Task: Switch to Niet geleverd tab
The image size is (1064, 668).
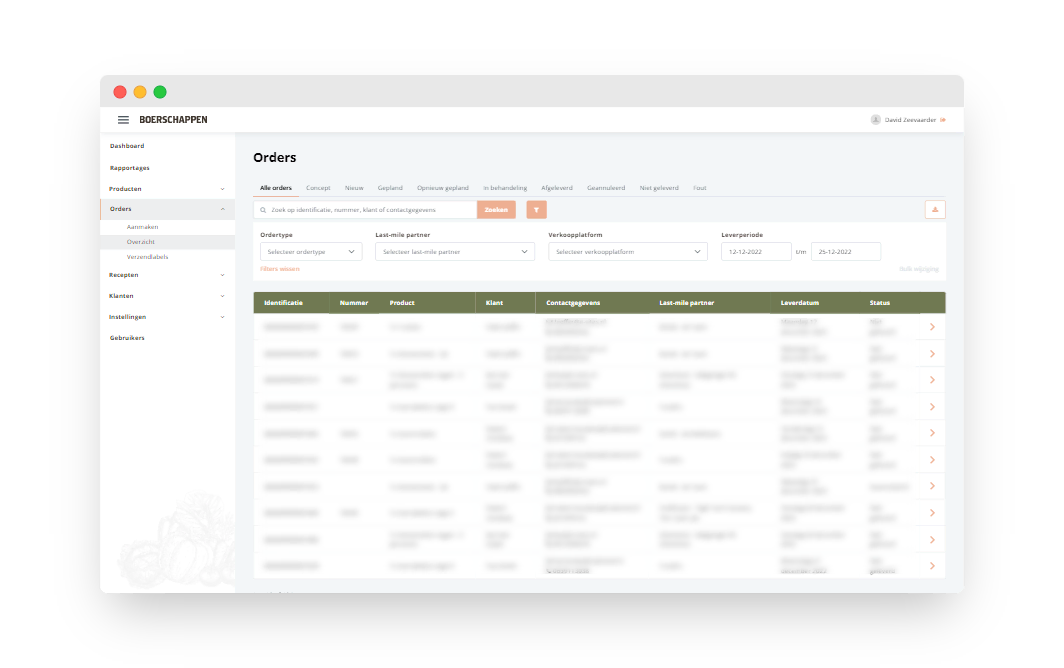Action: (x=659, y=188)
